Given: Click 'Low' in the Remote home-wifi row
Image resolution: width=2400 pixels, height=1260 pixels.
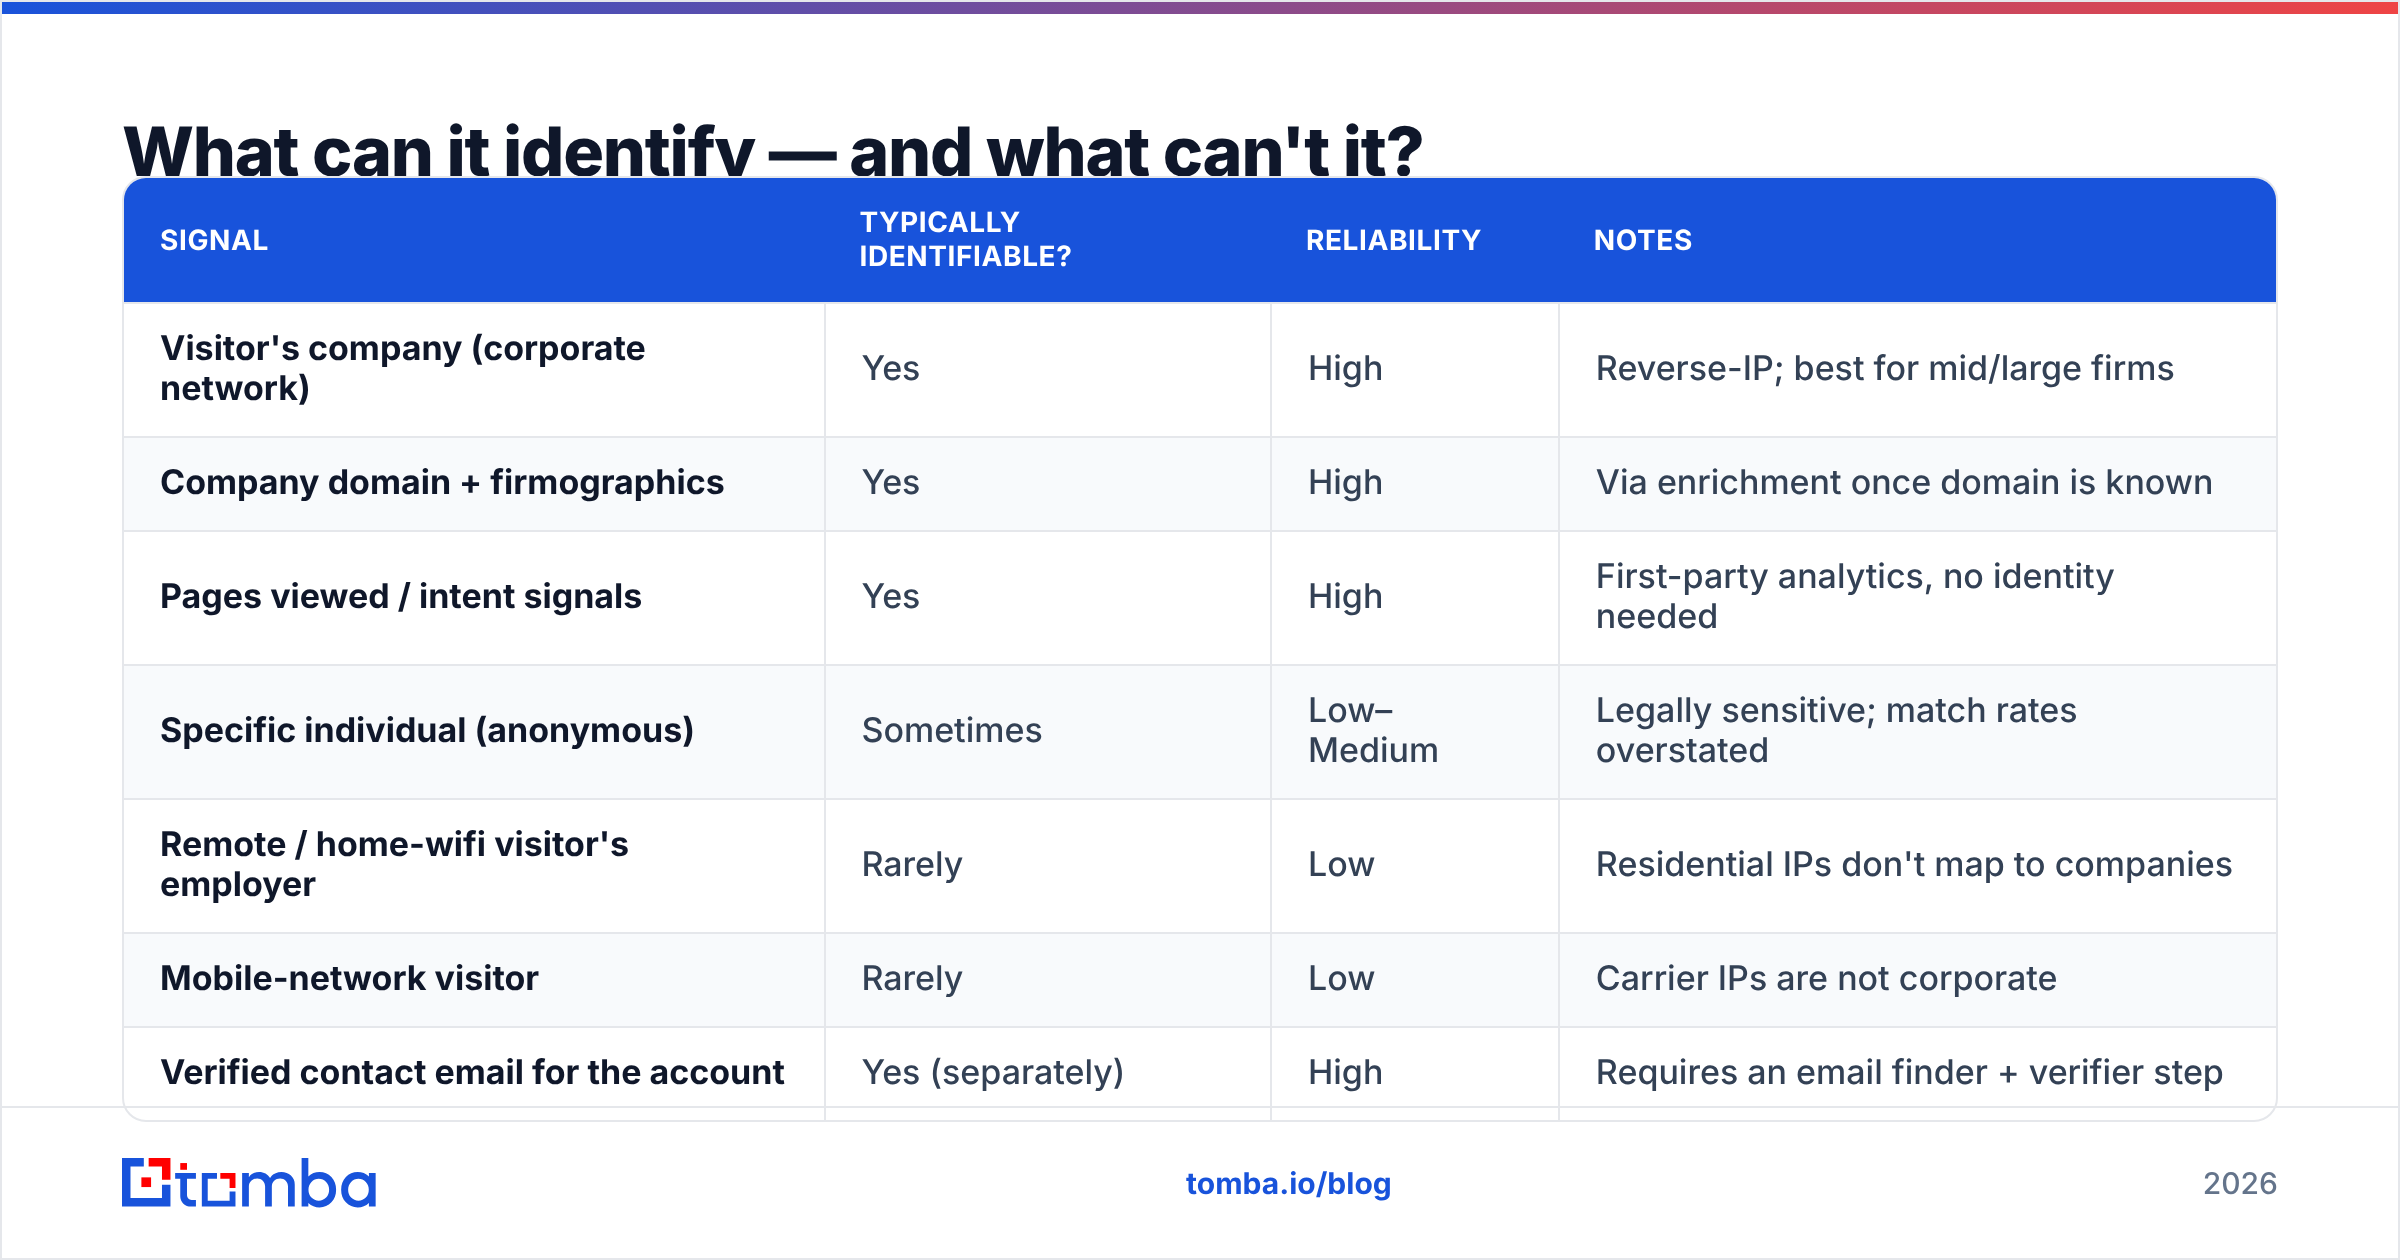Looking at the screenshot, I should [x=1341, y=864].
